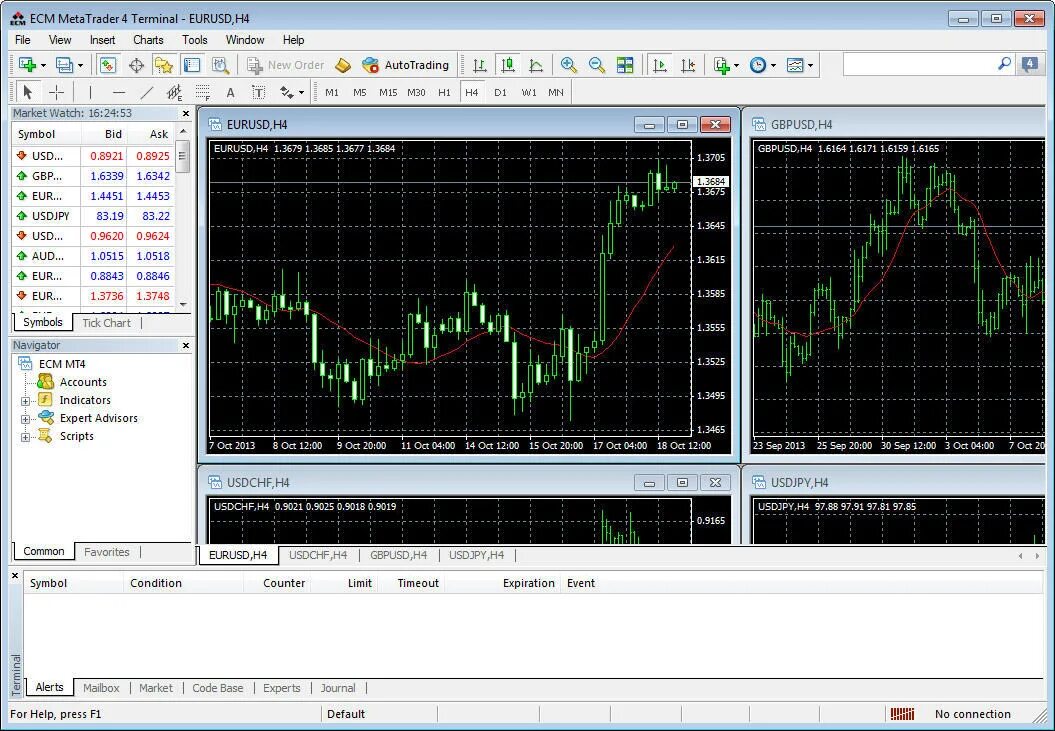This screenshot has width=1055, height=731.
Task: Close the Navigator panel
Action: [186, 345]
